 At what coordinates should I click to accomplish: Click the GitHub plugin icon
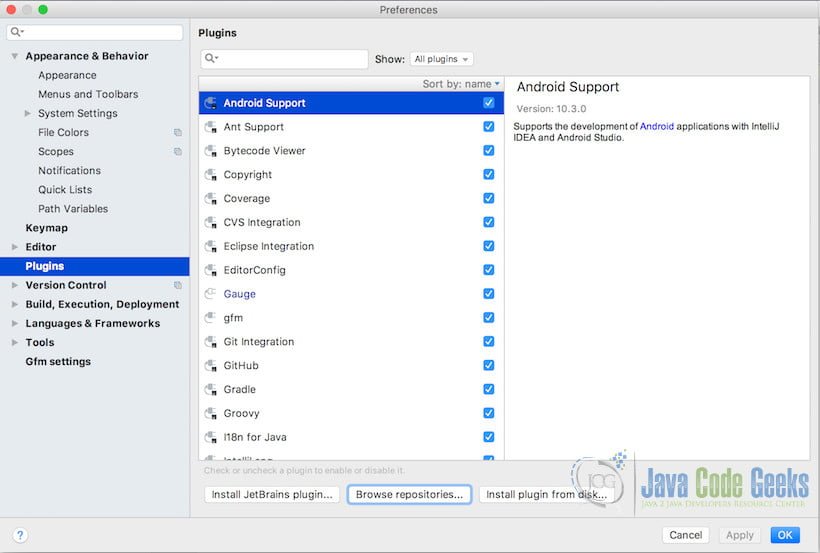(211, 366)
